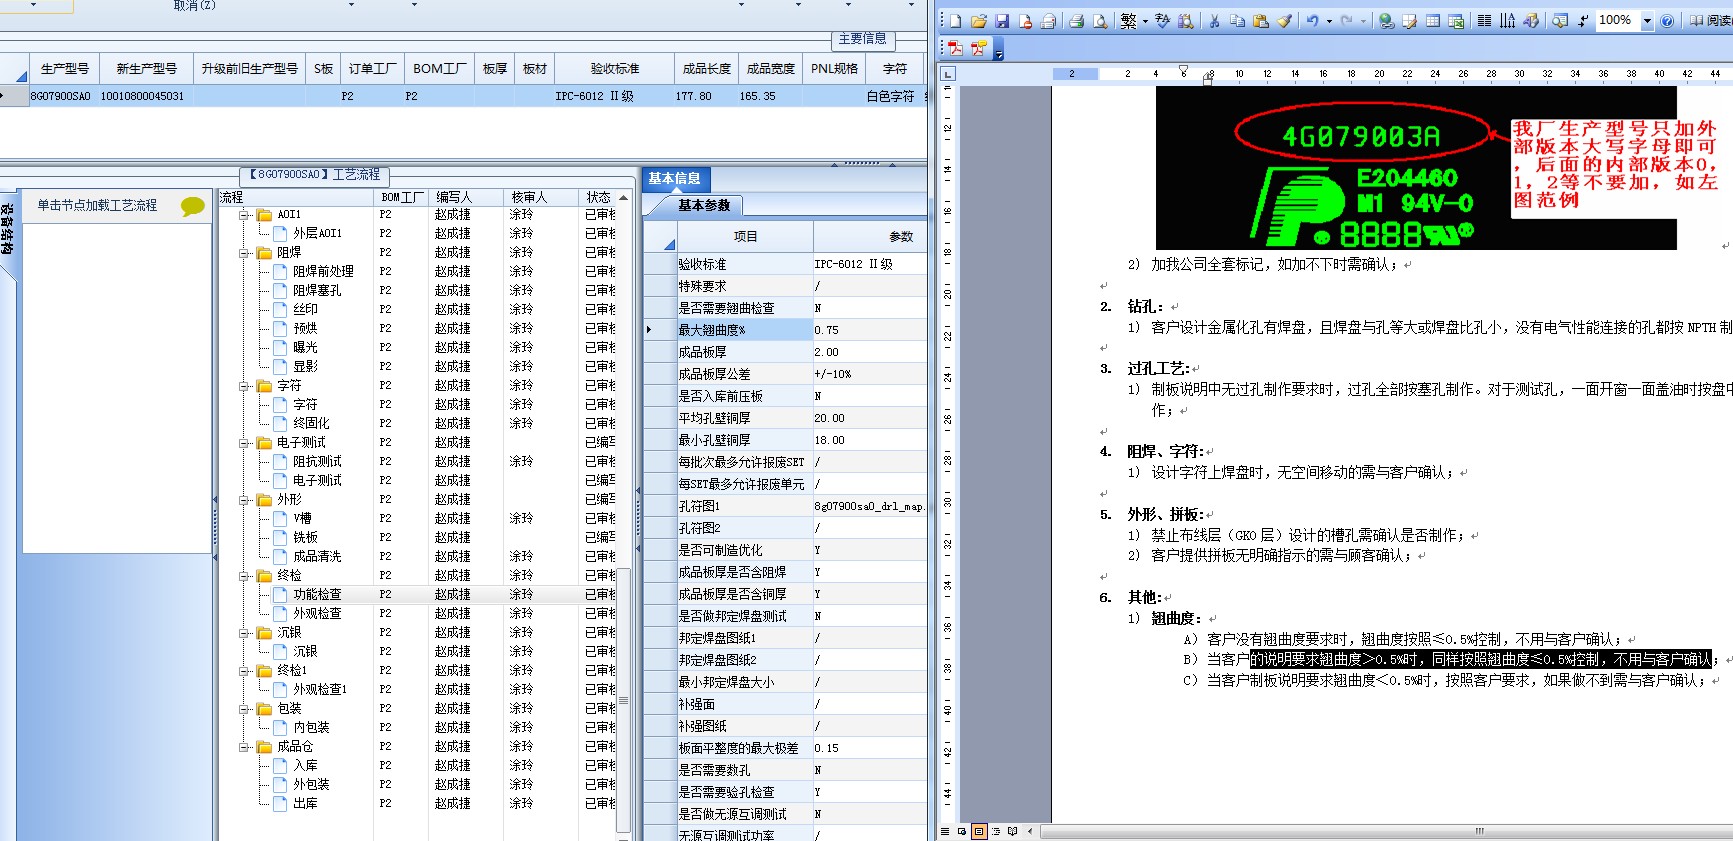Viewport: 1733px width, 841px height.
Task: Toggle the Show/Hide formatting marks icon
Action: tap(1583, 20)
